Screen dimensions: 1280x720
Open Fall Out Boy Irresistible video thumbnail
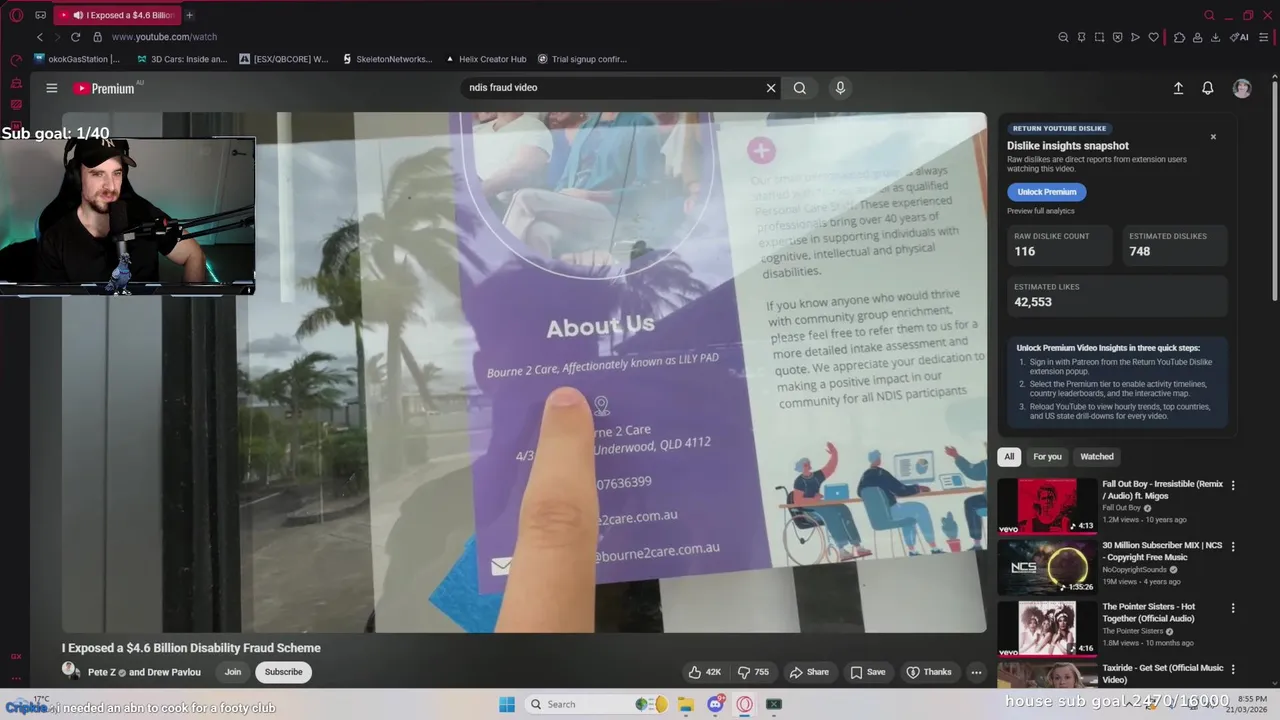(1047, 506)
